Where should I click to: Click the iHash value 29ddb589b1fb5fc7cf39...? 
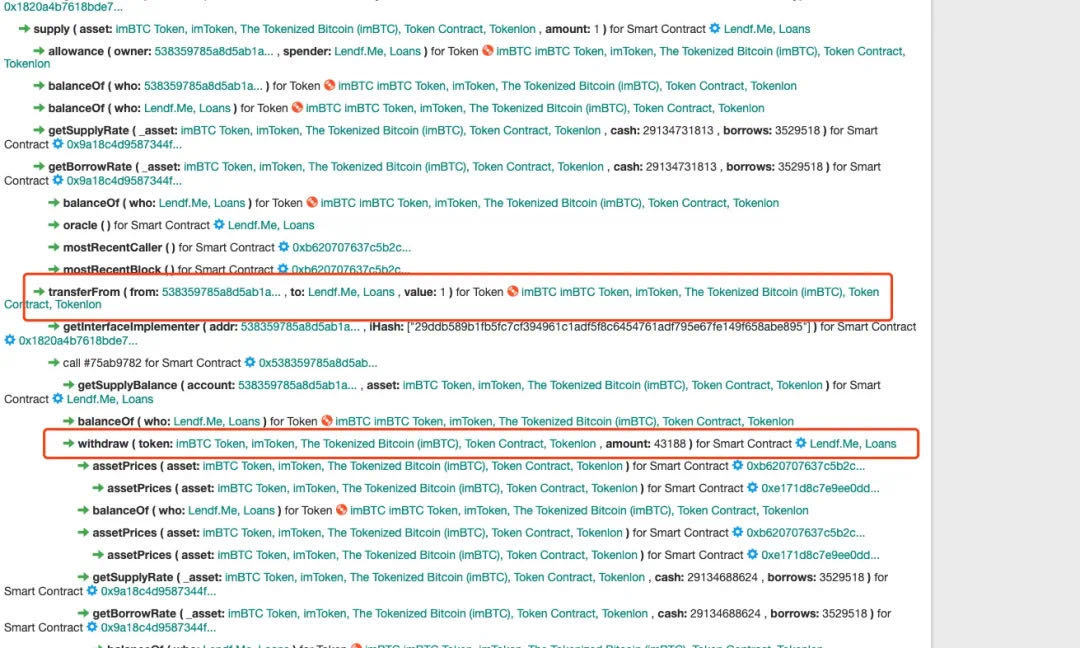tap(609, 326)
